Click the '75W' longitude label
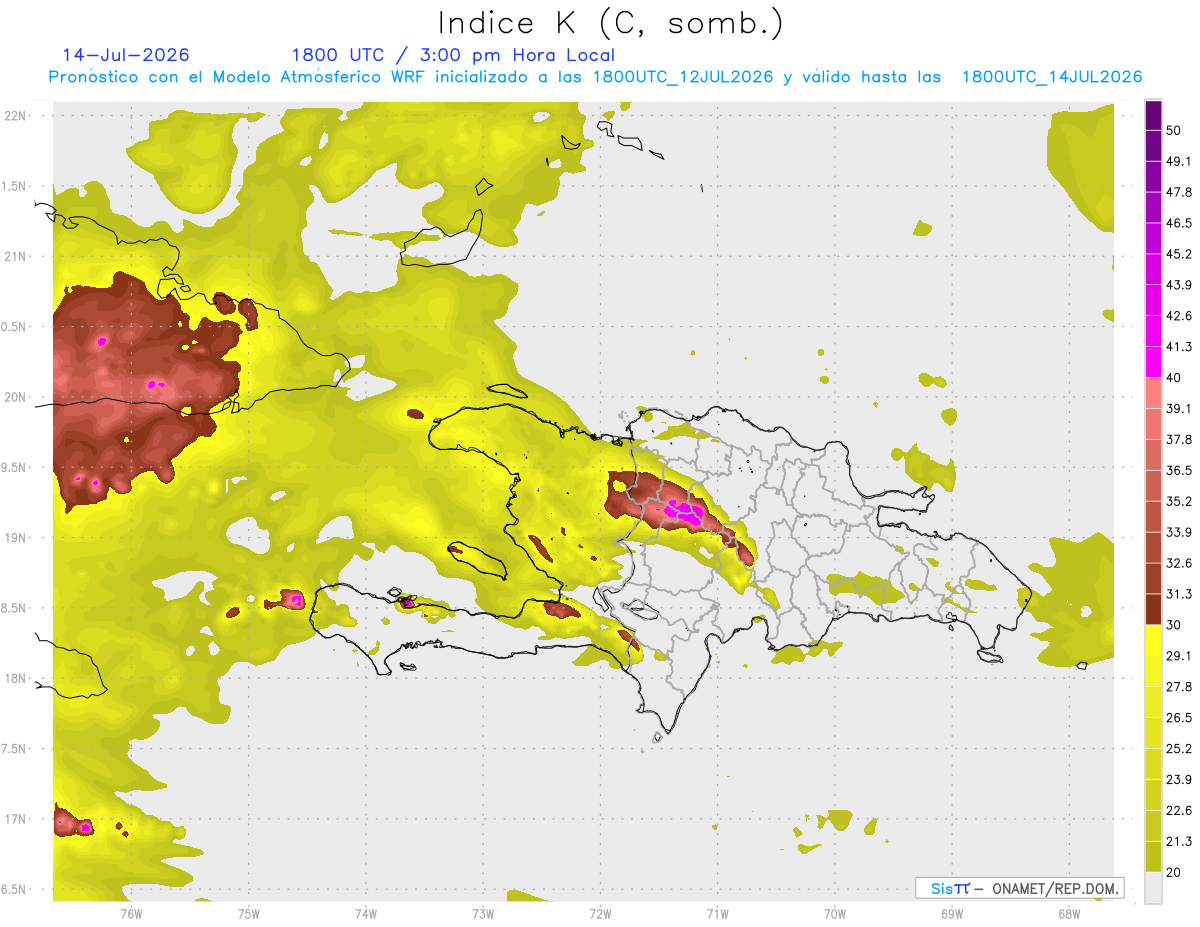The height and width of the screenshot is (927, 1200). 248,913
